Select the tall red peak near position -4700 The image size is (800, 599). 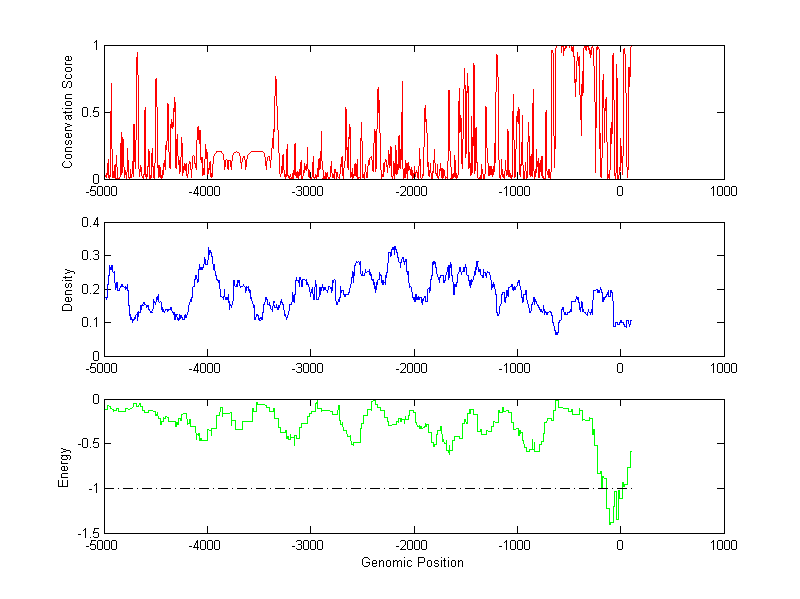click(137, 56)
